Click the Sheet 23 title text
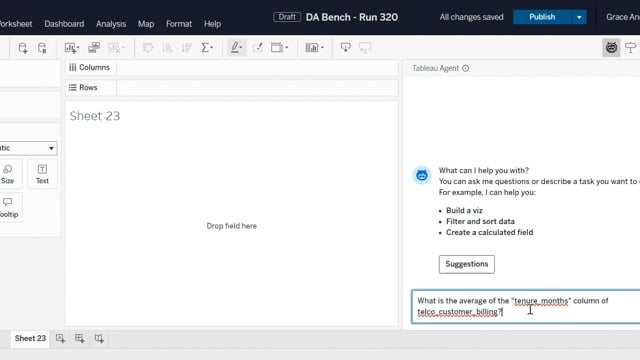 pos(95,116)
